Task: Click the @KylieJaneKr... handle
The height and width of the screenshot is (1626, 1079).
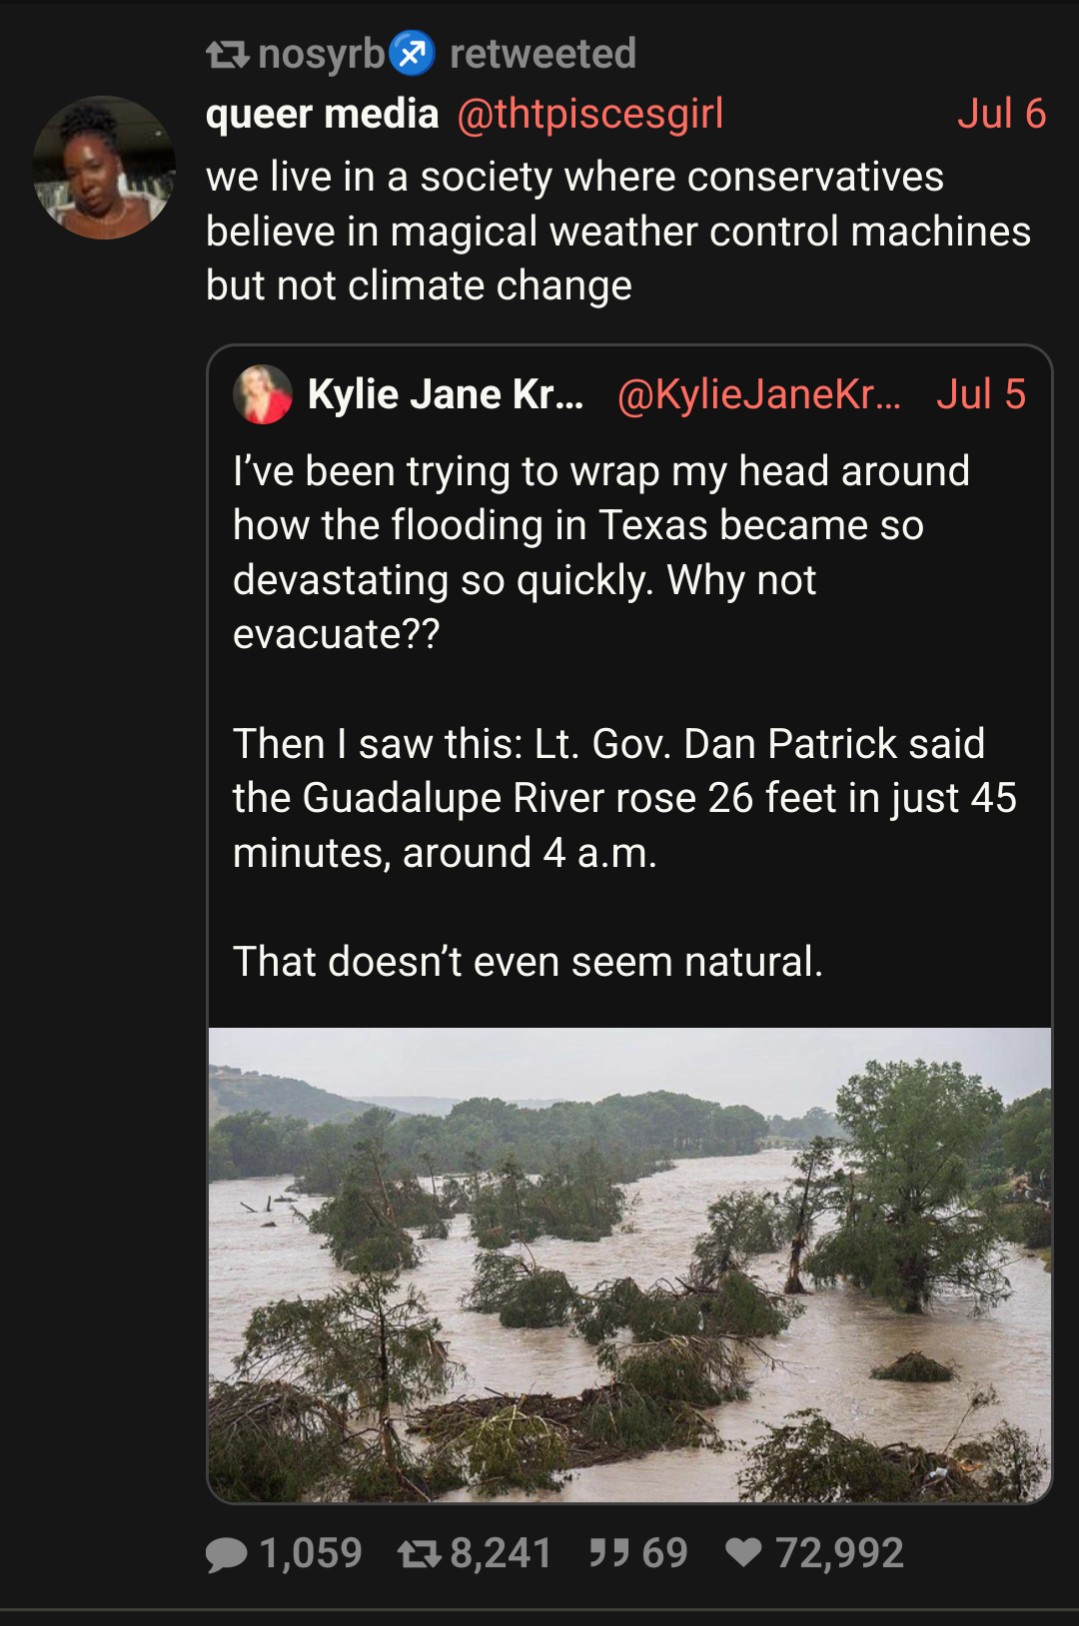Action: [758, 394]
